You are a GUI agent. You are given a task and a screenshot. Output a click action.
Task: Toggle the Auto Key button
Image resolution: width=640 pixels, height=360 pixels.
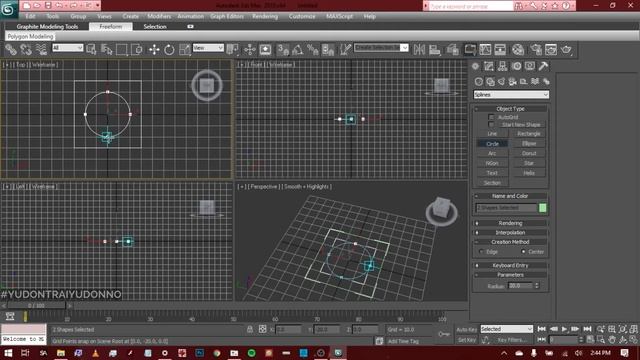coord(466,330)
